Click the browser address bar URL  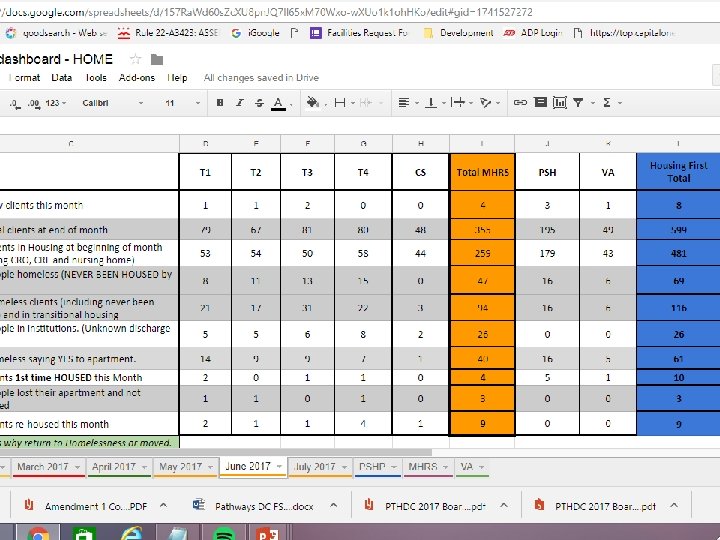(x=266, y=12)
